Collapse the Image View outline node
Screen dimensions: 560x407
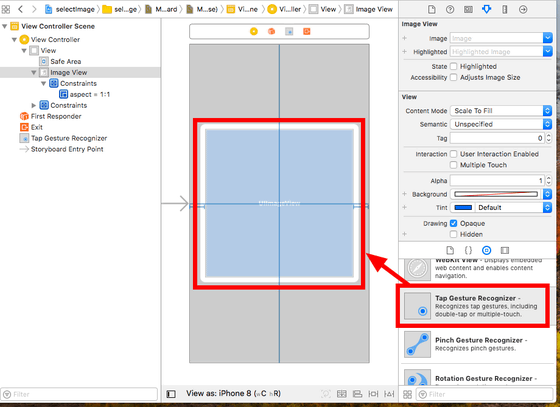34,72
